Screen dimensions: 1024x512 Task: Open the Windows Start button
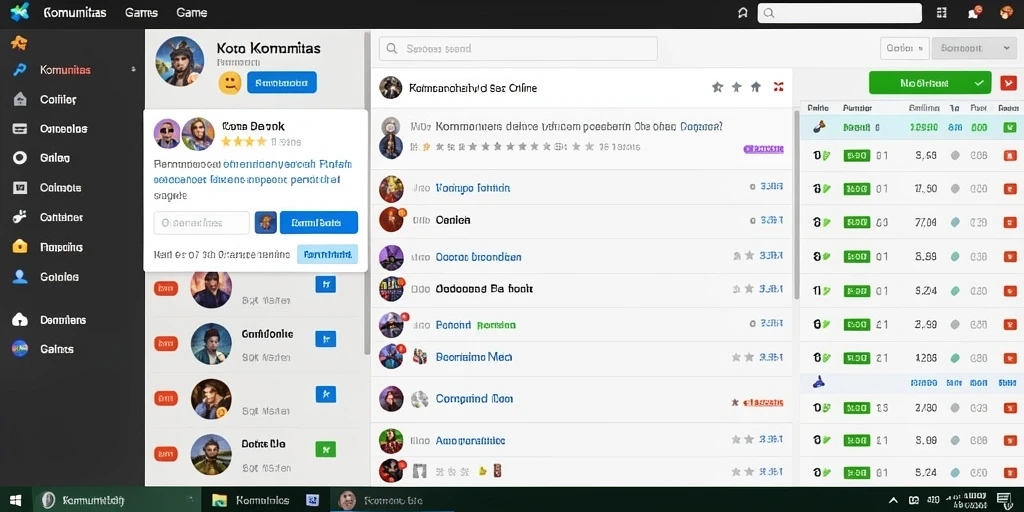tap(15, 500)
